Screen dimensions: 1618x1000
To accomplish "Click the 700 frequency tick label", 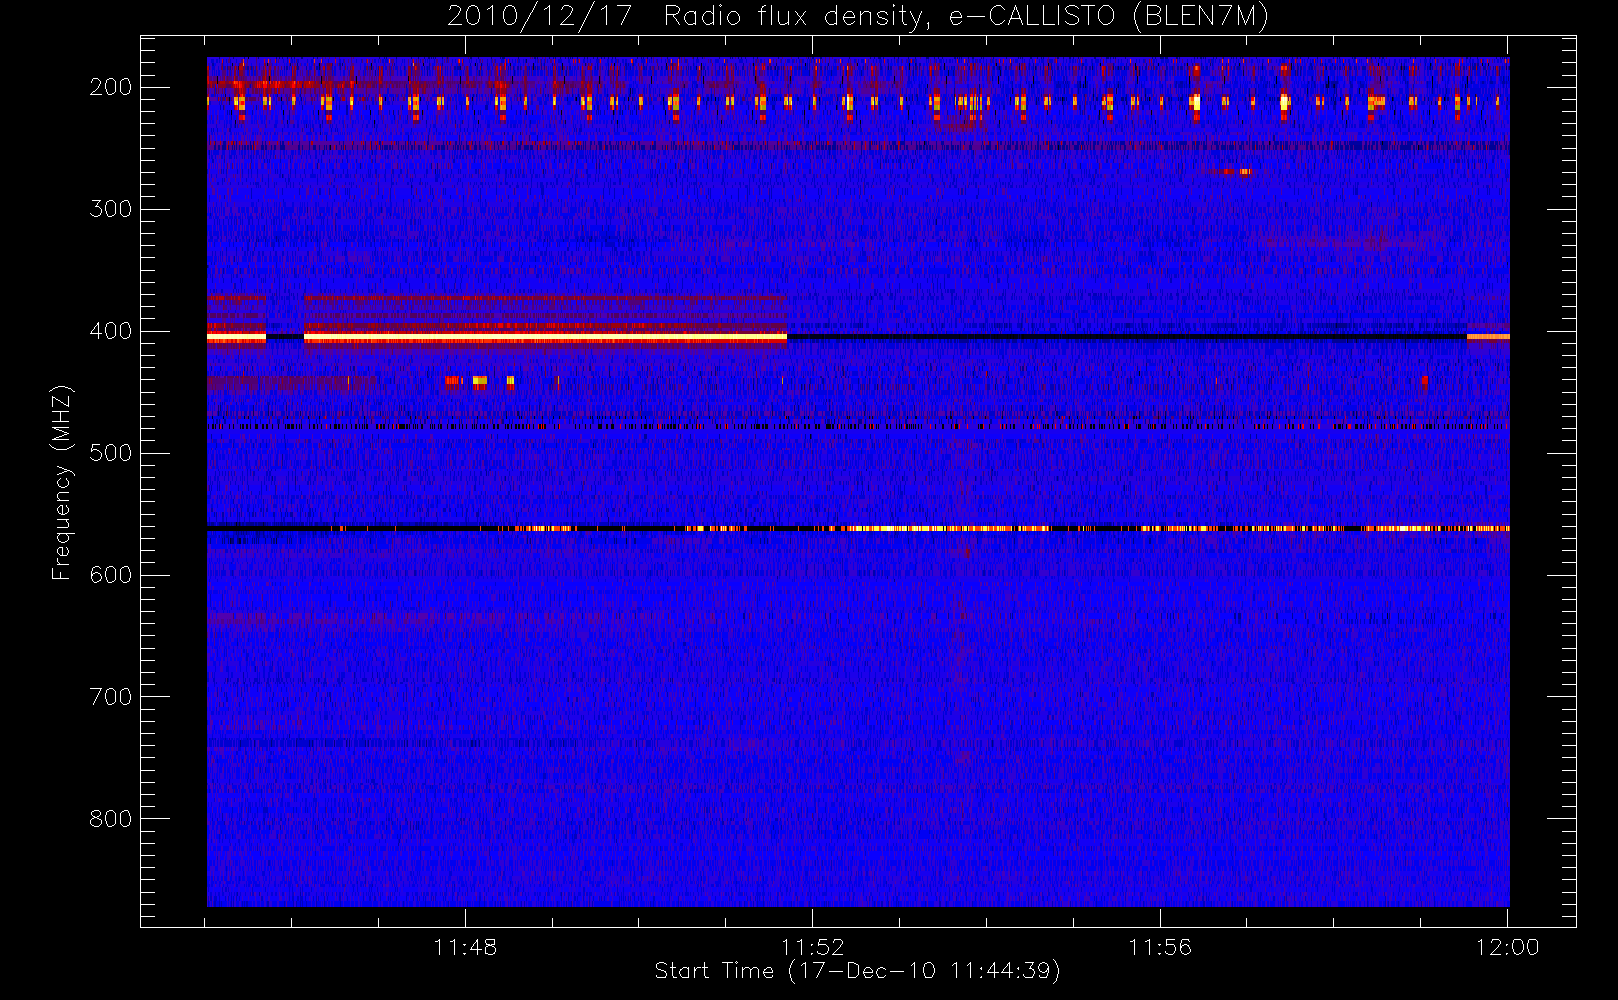I will coord(111,697).
